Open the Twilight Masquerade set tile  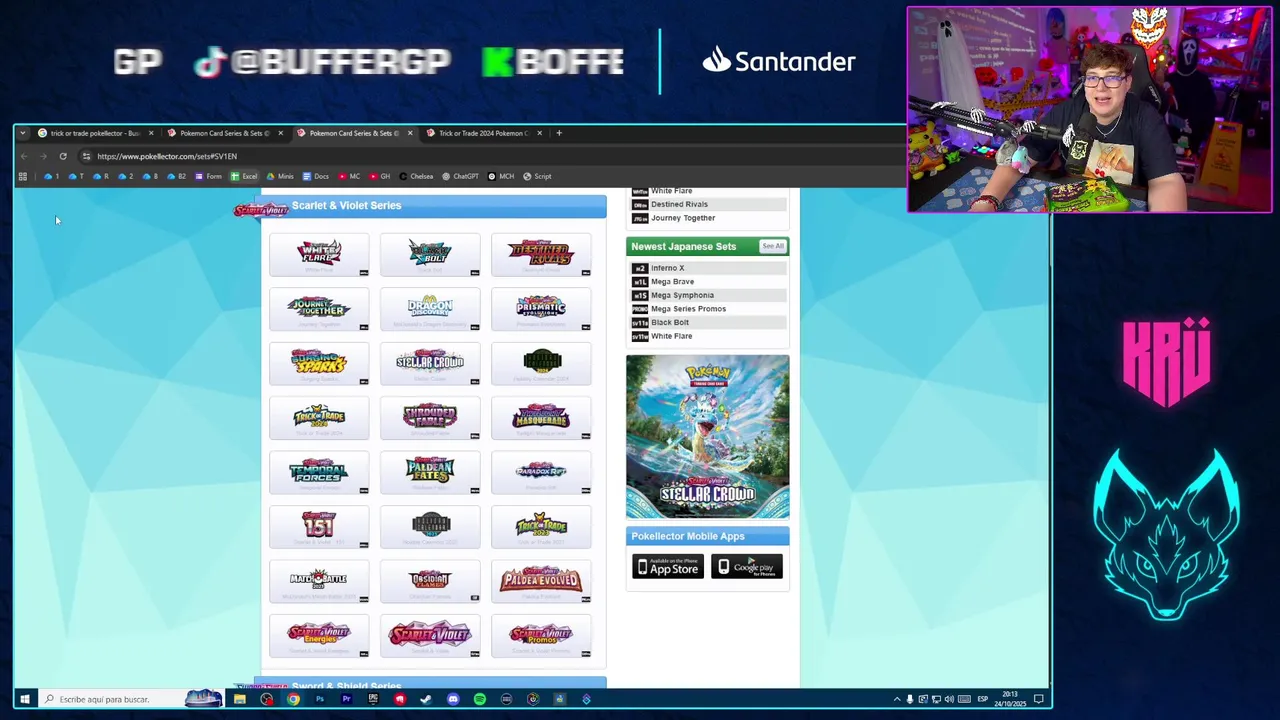[541, 418]
